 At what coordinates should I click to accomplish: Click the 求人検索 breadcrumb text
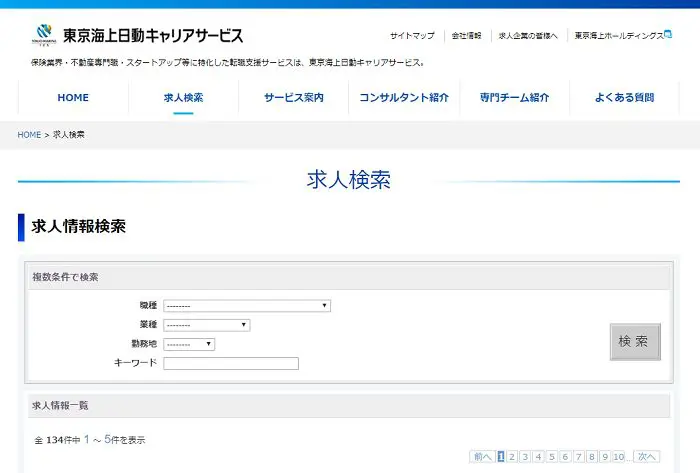[69, 135]
